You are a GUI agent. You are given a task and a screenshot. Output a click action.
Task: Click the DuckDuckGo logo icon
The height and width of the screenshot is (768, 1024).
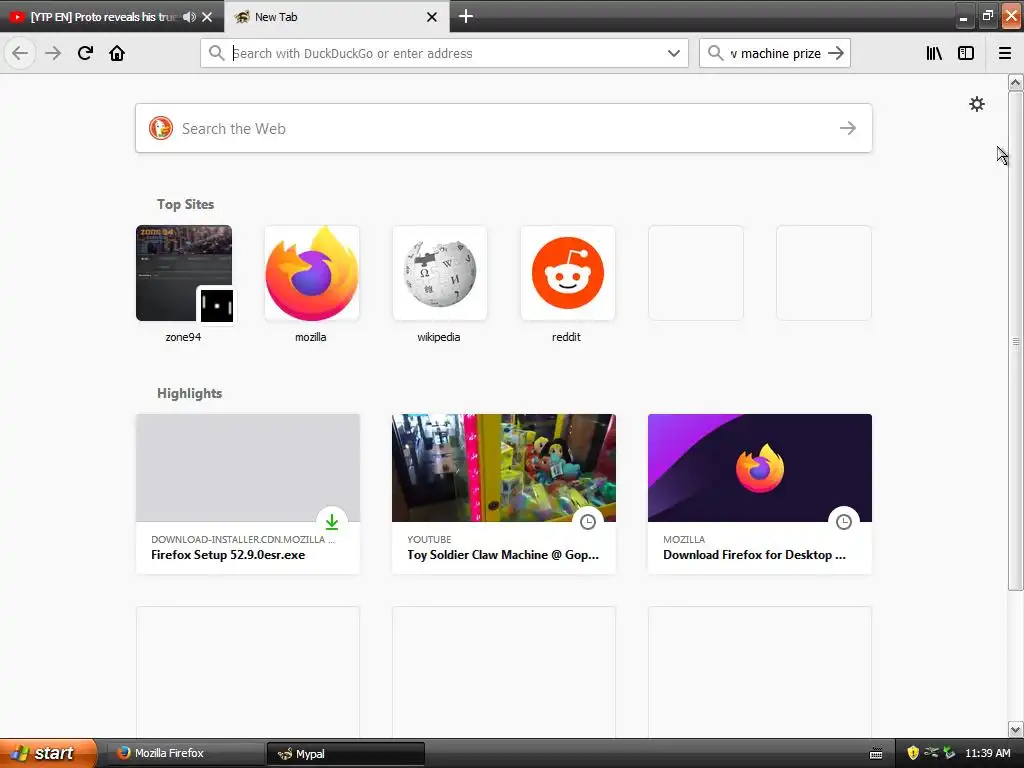click(161, 128)
